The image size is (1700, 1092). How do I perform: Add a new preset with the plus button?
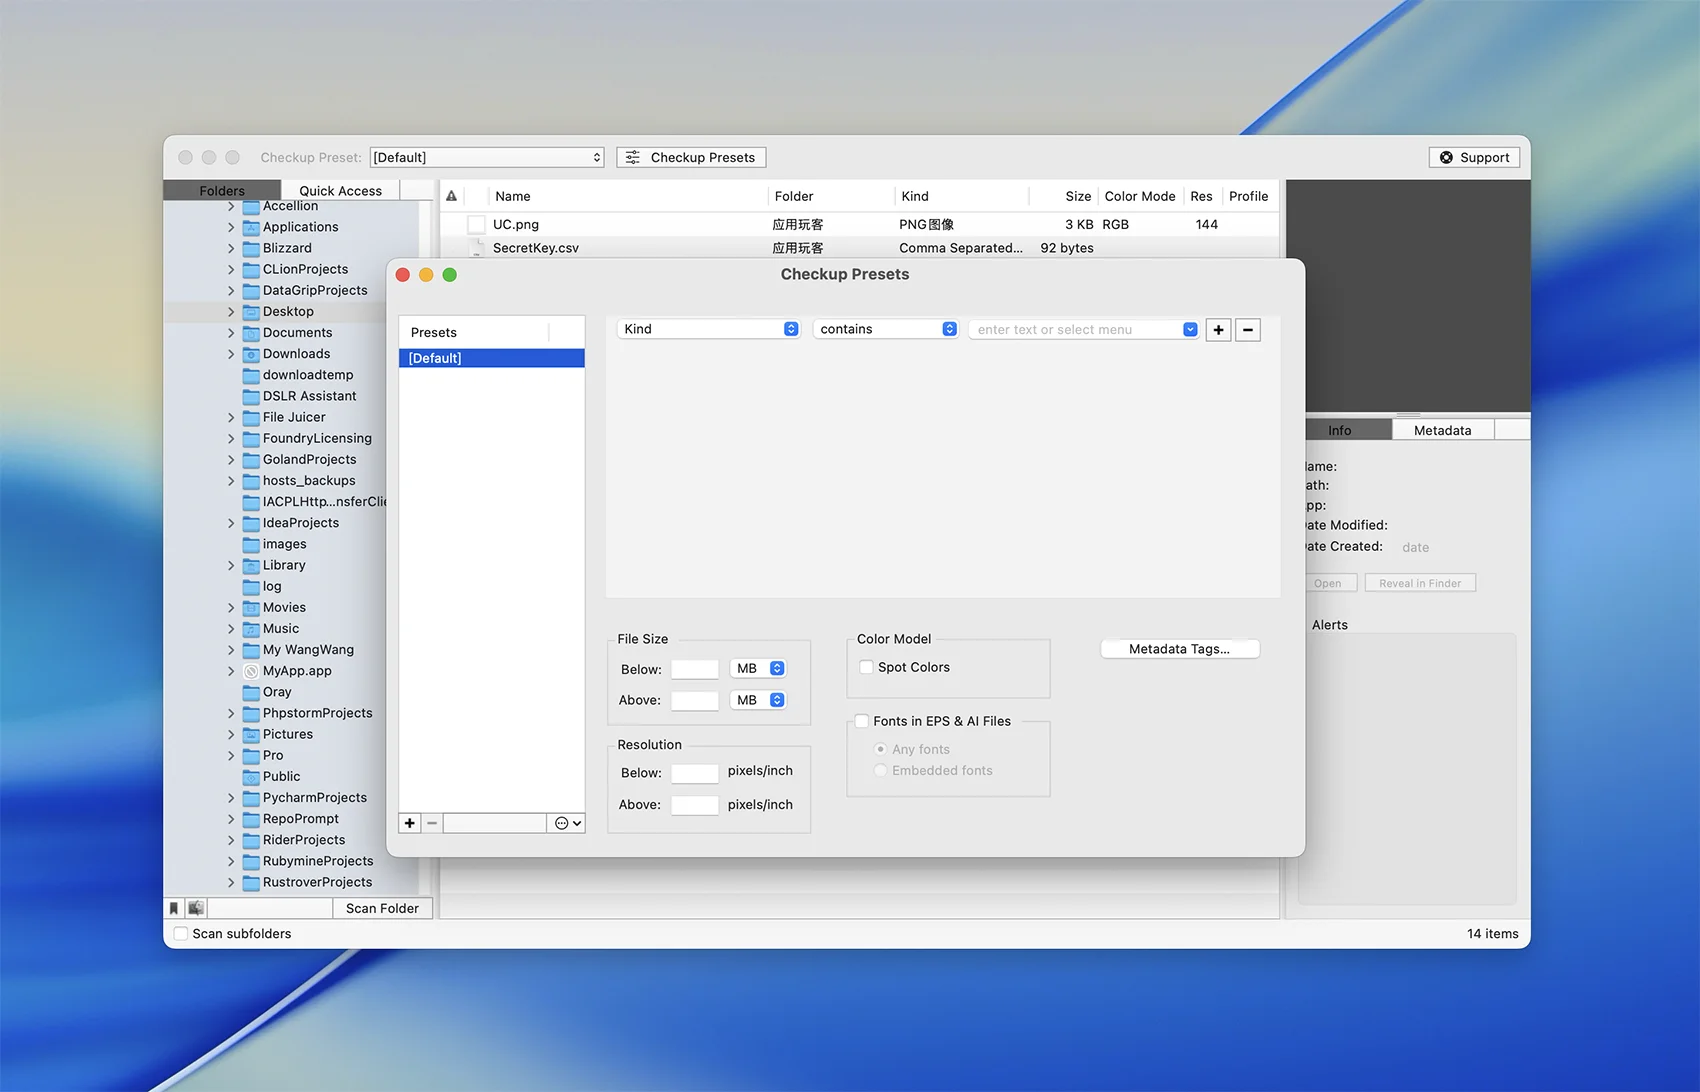tap(410, 823)
